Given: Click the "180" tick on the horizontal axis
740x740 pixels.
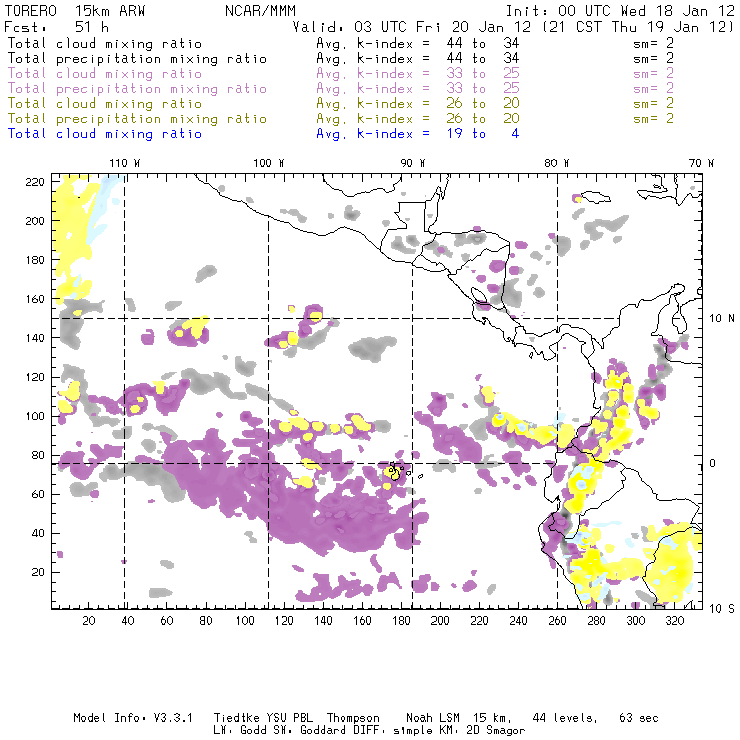Looking at the screenshot, I should (401, 621).
